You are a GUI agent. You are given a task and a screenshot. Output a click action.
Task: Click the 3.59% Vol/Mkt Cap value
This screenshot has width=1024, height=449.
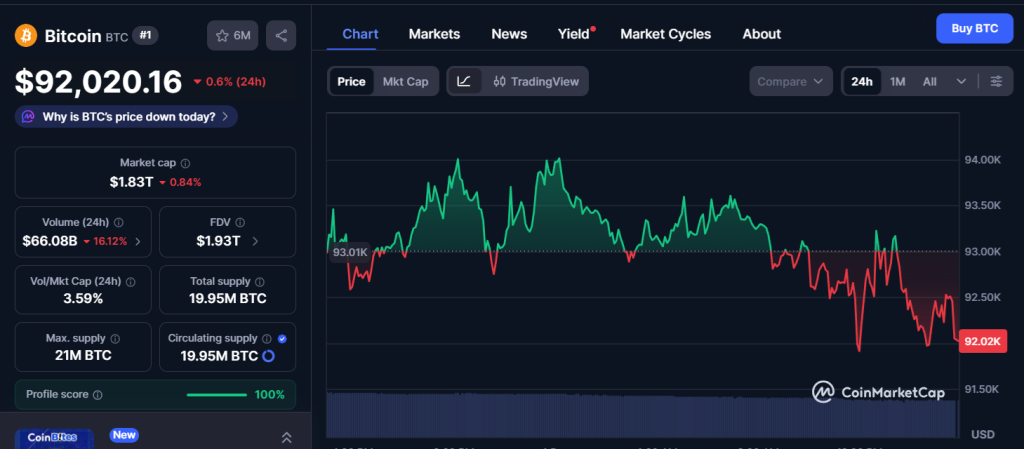coord(83,299)
